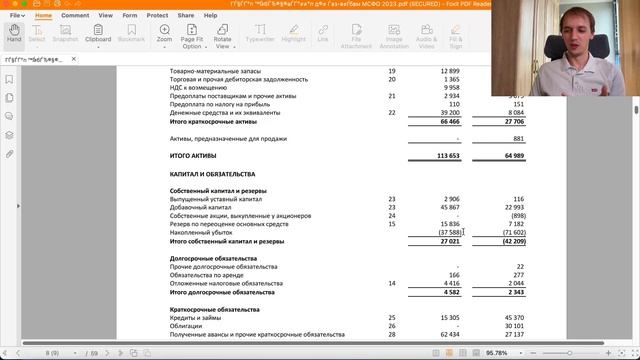Click the Bookmark ribbon tool

pos(131,34)
